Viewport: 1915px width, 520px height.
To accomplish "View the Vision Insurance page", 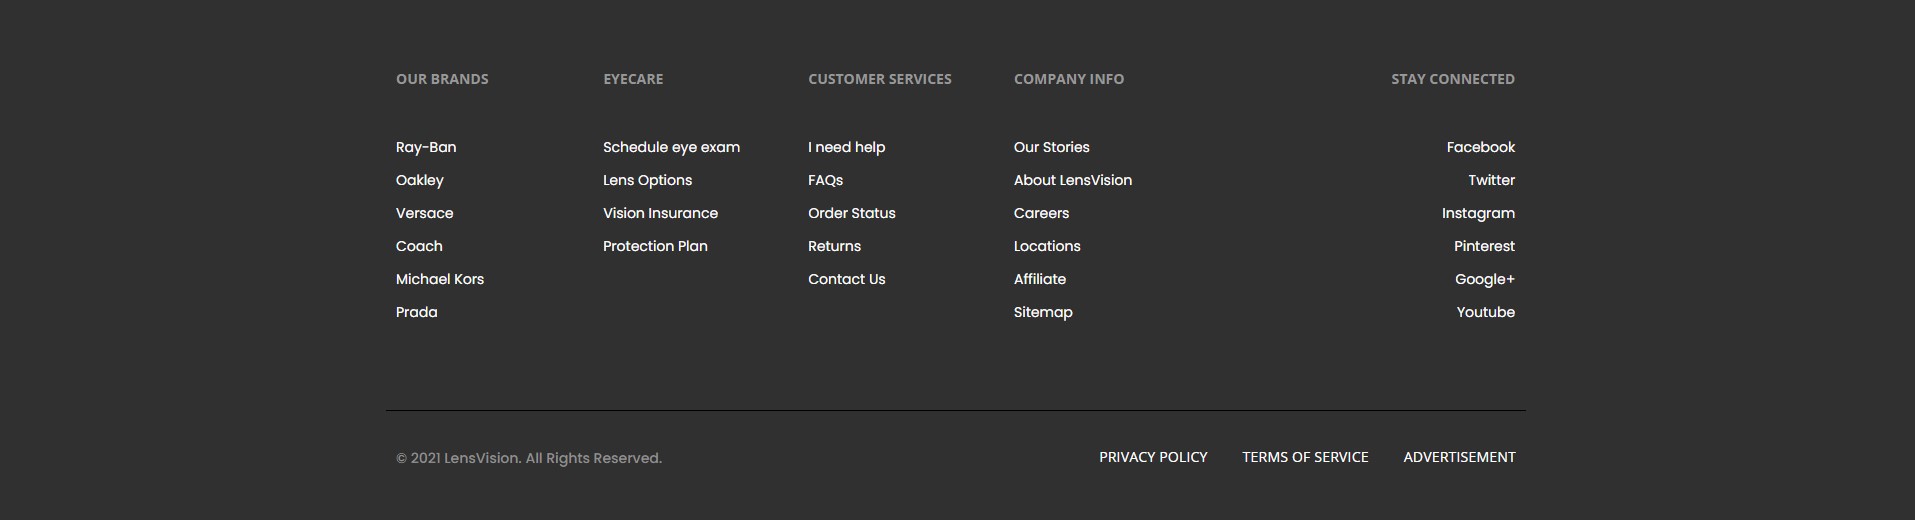I will click(x=660, y=213).
